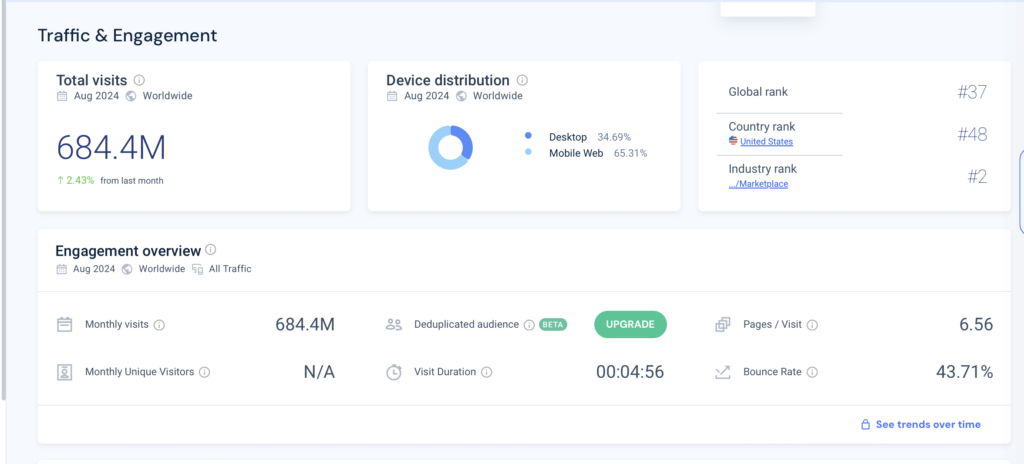Click the BETA badge
1024x464 pixels.
tap(553, 325)
